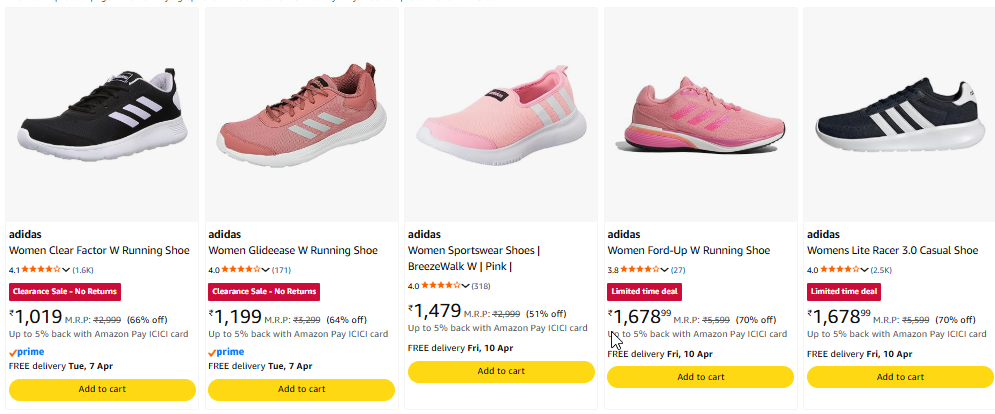The height and width of the screenshot is (414, 995).
Task: Expand rating dropdown arrow for Lite Racer shoe
Action: pyautogui.click(x=865, y=270)
